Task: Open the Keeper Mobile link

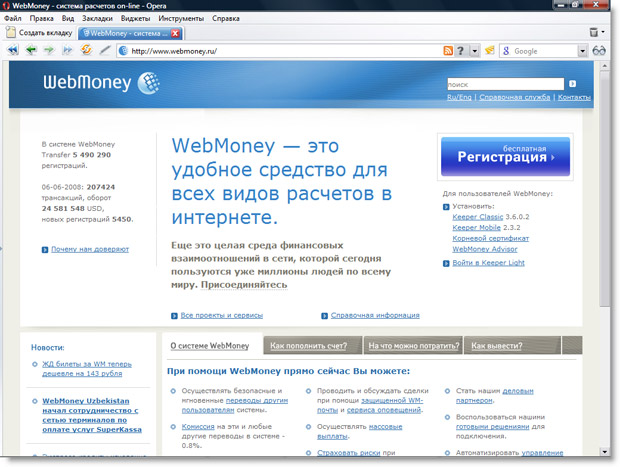Action: click(476, 227)
